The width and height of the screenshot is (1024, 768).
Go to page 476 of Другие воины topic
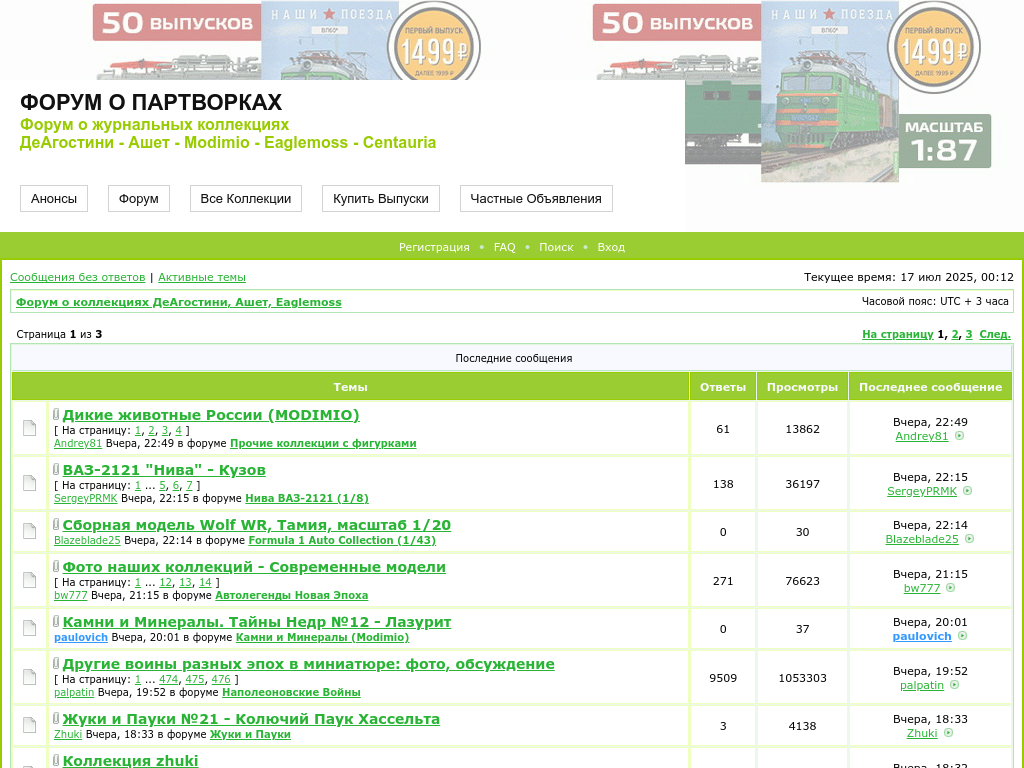(x=221, y=679)
